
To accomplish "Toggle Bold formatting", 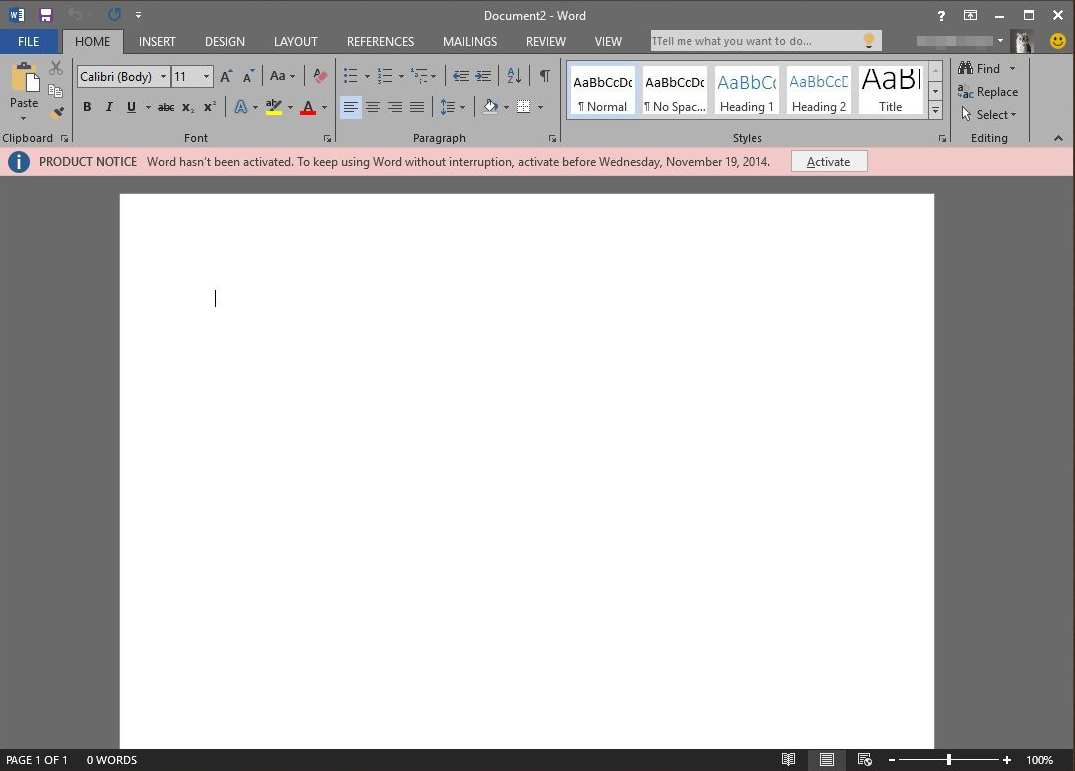I will pyautogui.click(x=87, y=107).
